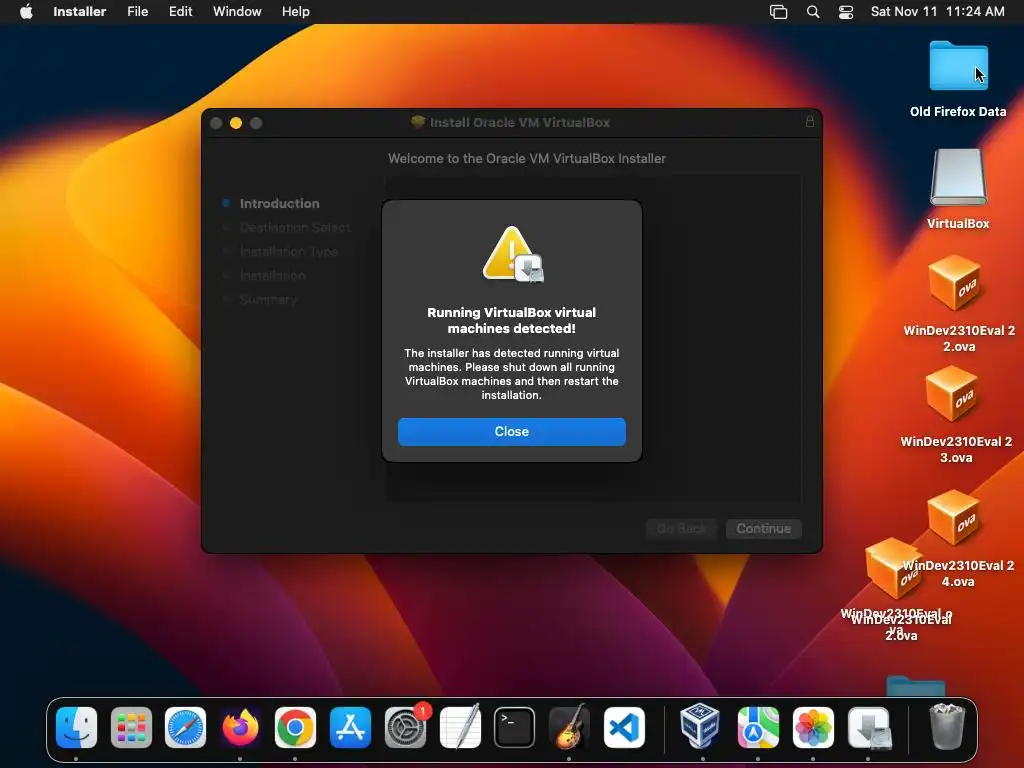This screenshot has width=1024, height=768.
Task: Click the Stage Manager icon in menu bar
Action: pyautogui.click(x=778, y=12)
